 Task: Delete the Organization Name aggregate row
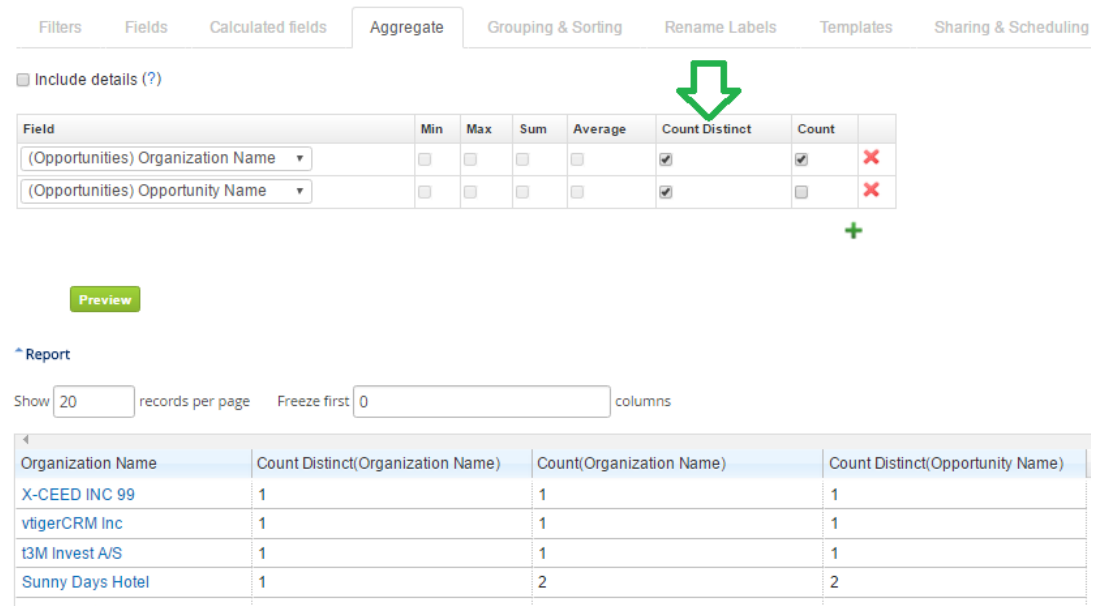point(870,158)
